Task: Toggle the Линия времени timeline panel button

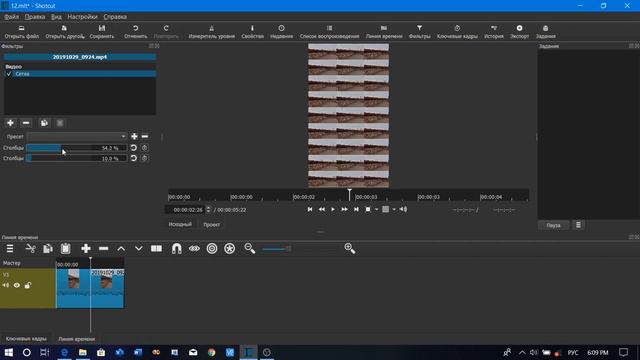Action: click(x=384, y=32)
